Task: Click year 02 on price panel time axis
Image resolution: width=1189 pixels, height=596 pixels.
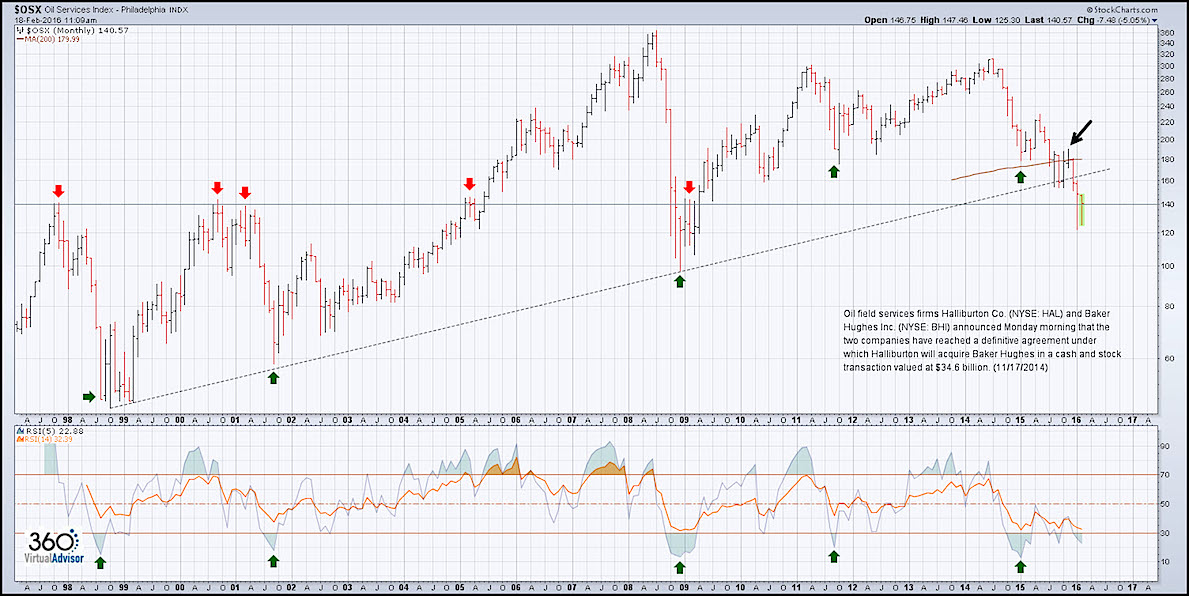Action: pos(292,419)
